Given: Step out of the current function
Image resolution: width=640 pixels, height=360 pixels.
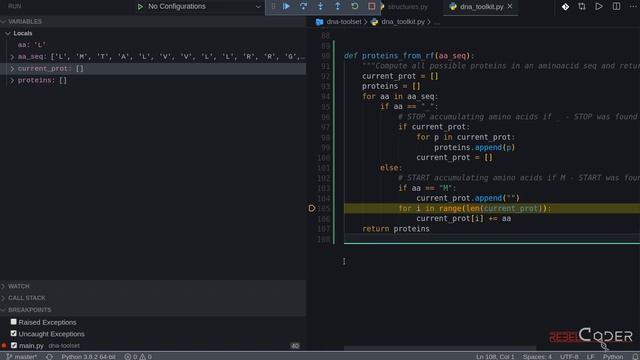Looking at the screenshot, I should tap(338, 7).
